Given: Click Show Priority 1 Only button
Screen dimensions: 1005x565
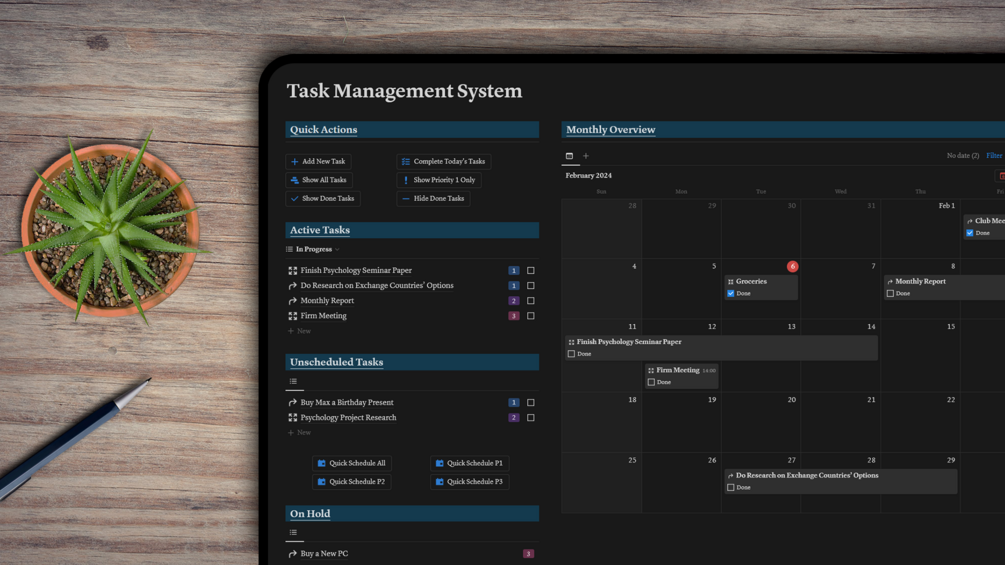Looking at the screenshot, I should point(439,180).
